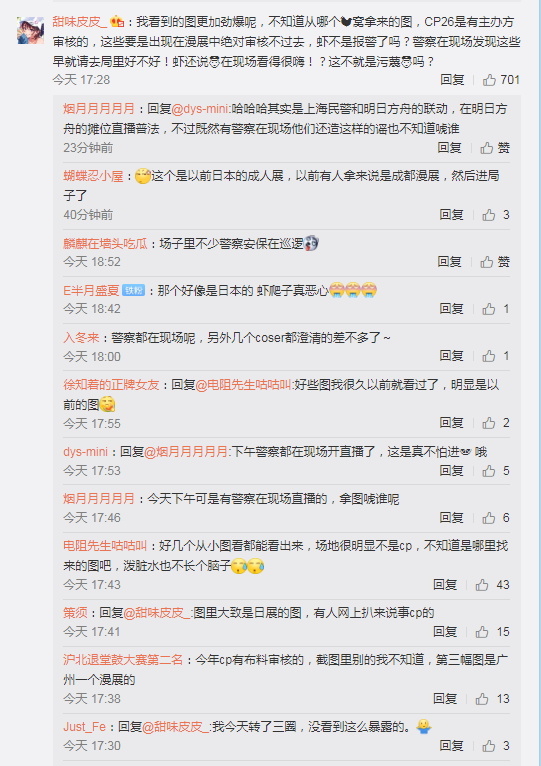This screenshot has width=541, height=766.
Task: Like 沪北退堂鼓大赛第二名's comment with 13 likes
Action: (493, 699)
